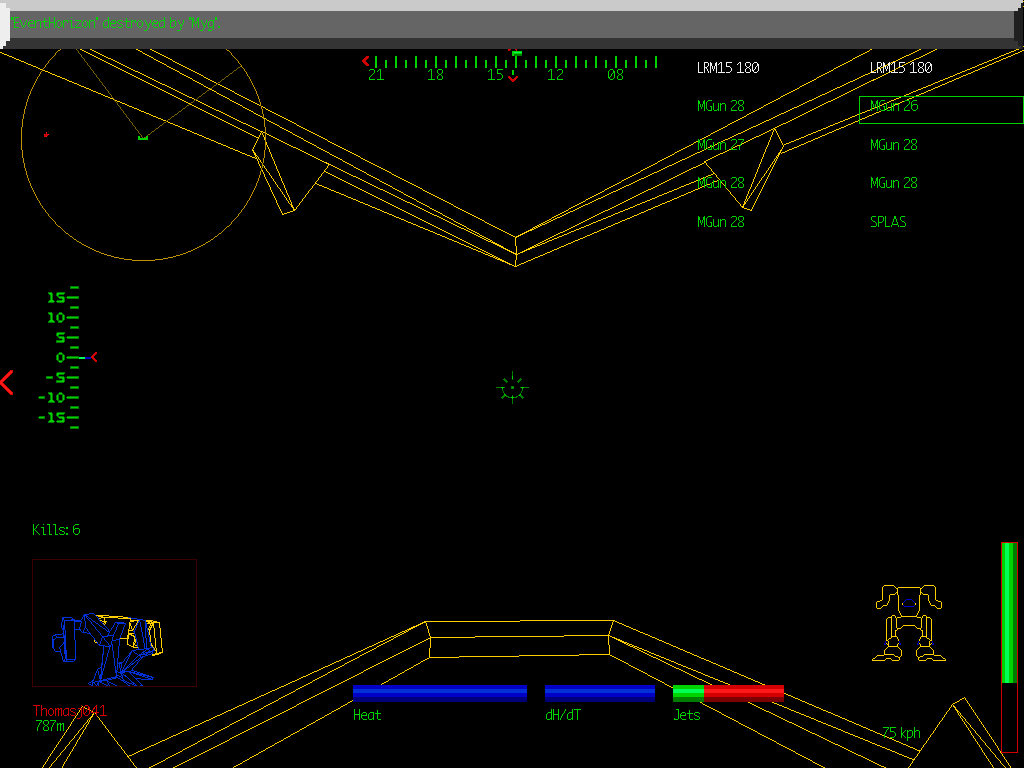Click the red target blip on the radar

coord(45,134)
